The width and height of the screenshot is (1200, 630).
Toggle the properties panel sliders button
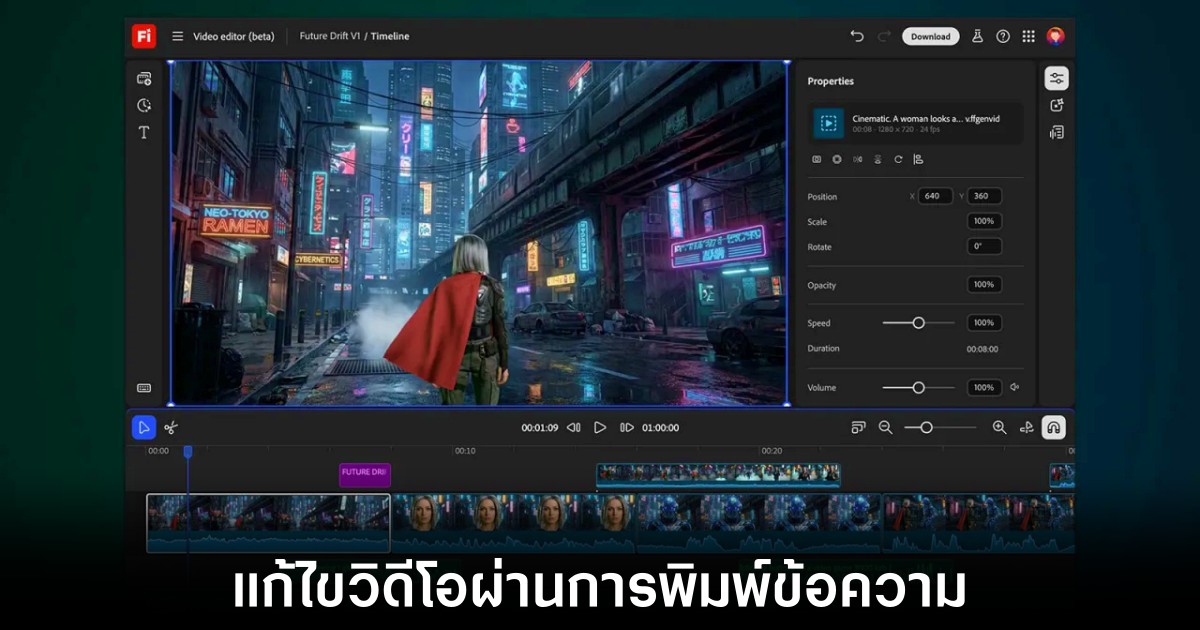click(x=1056, y=78)
